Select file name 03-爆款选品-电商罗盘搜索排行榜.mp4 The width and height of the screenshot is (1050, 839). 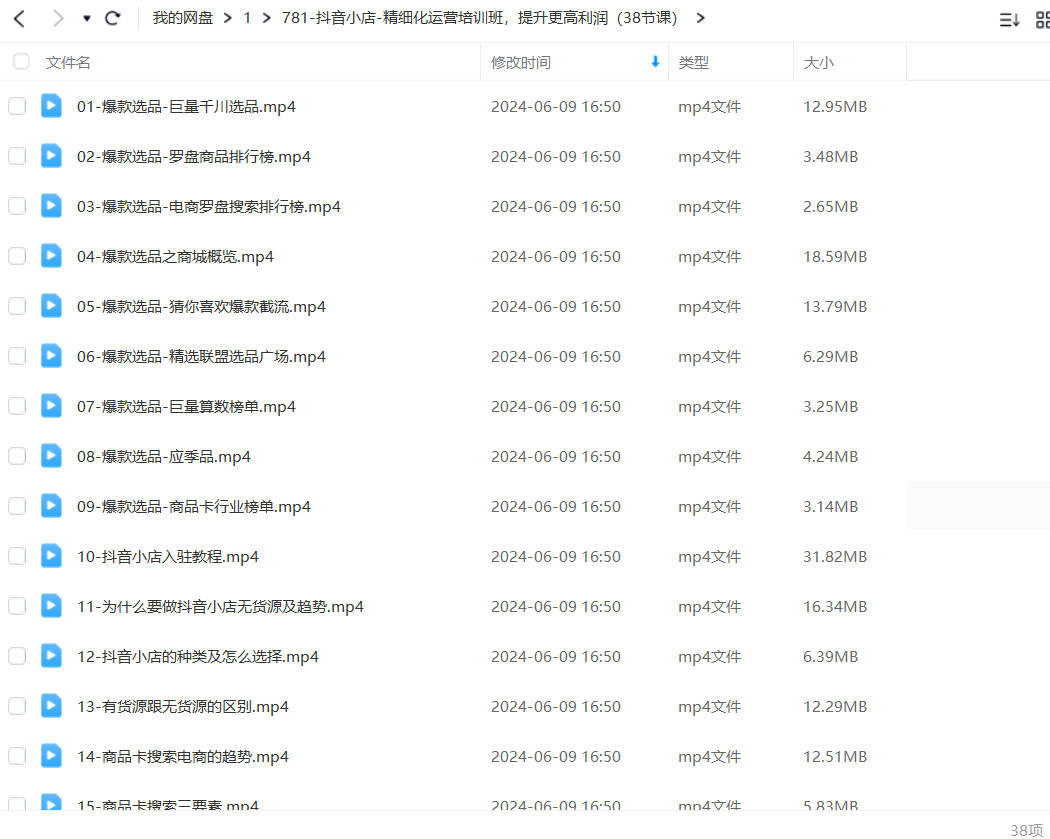[209, 206]
